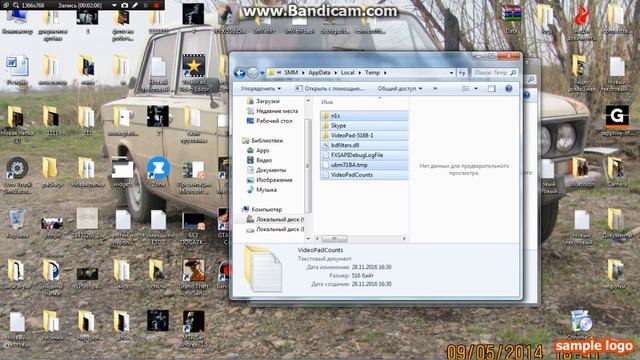The height and width of the screenshot is (360, 640).
Task: Open the Музыка library
Action: click(x=262, y=190)
